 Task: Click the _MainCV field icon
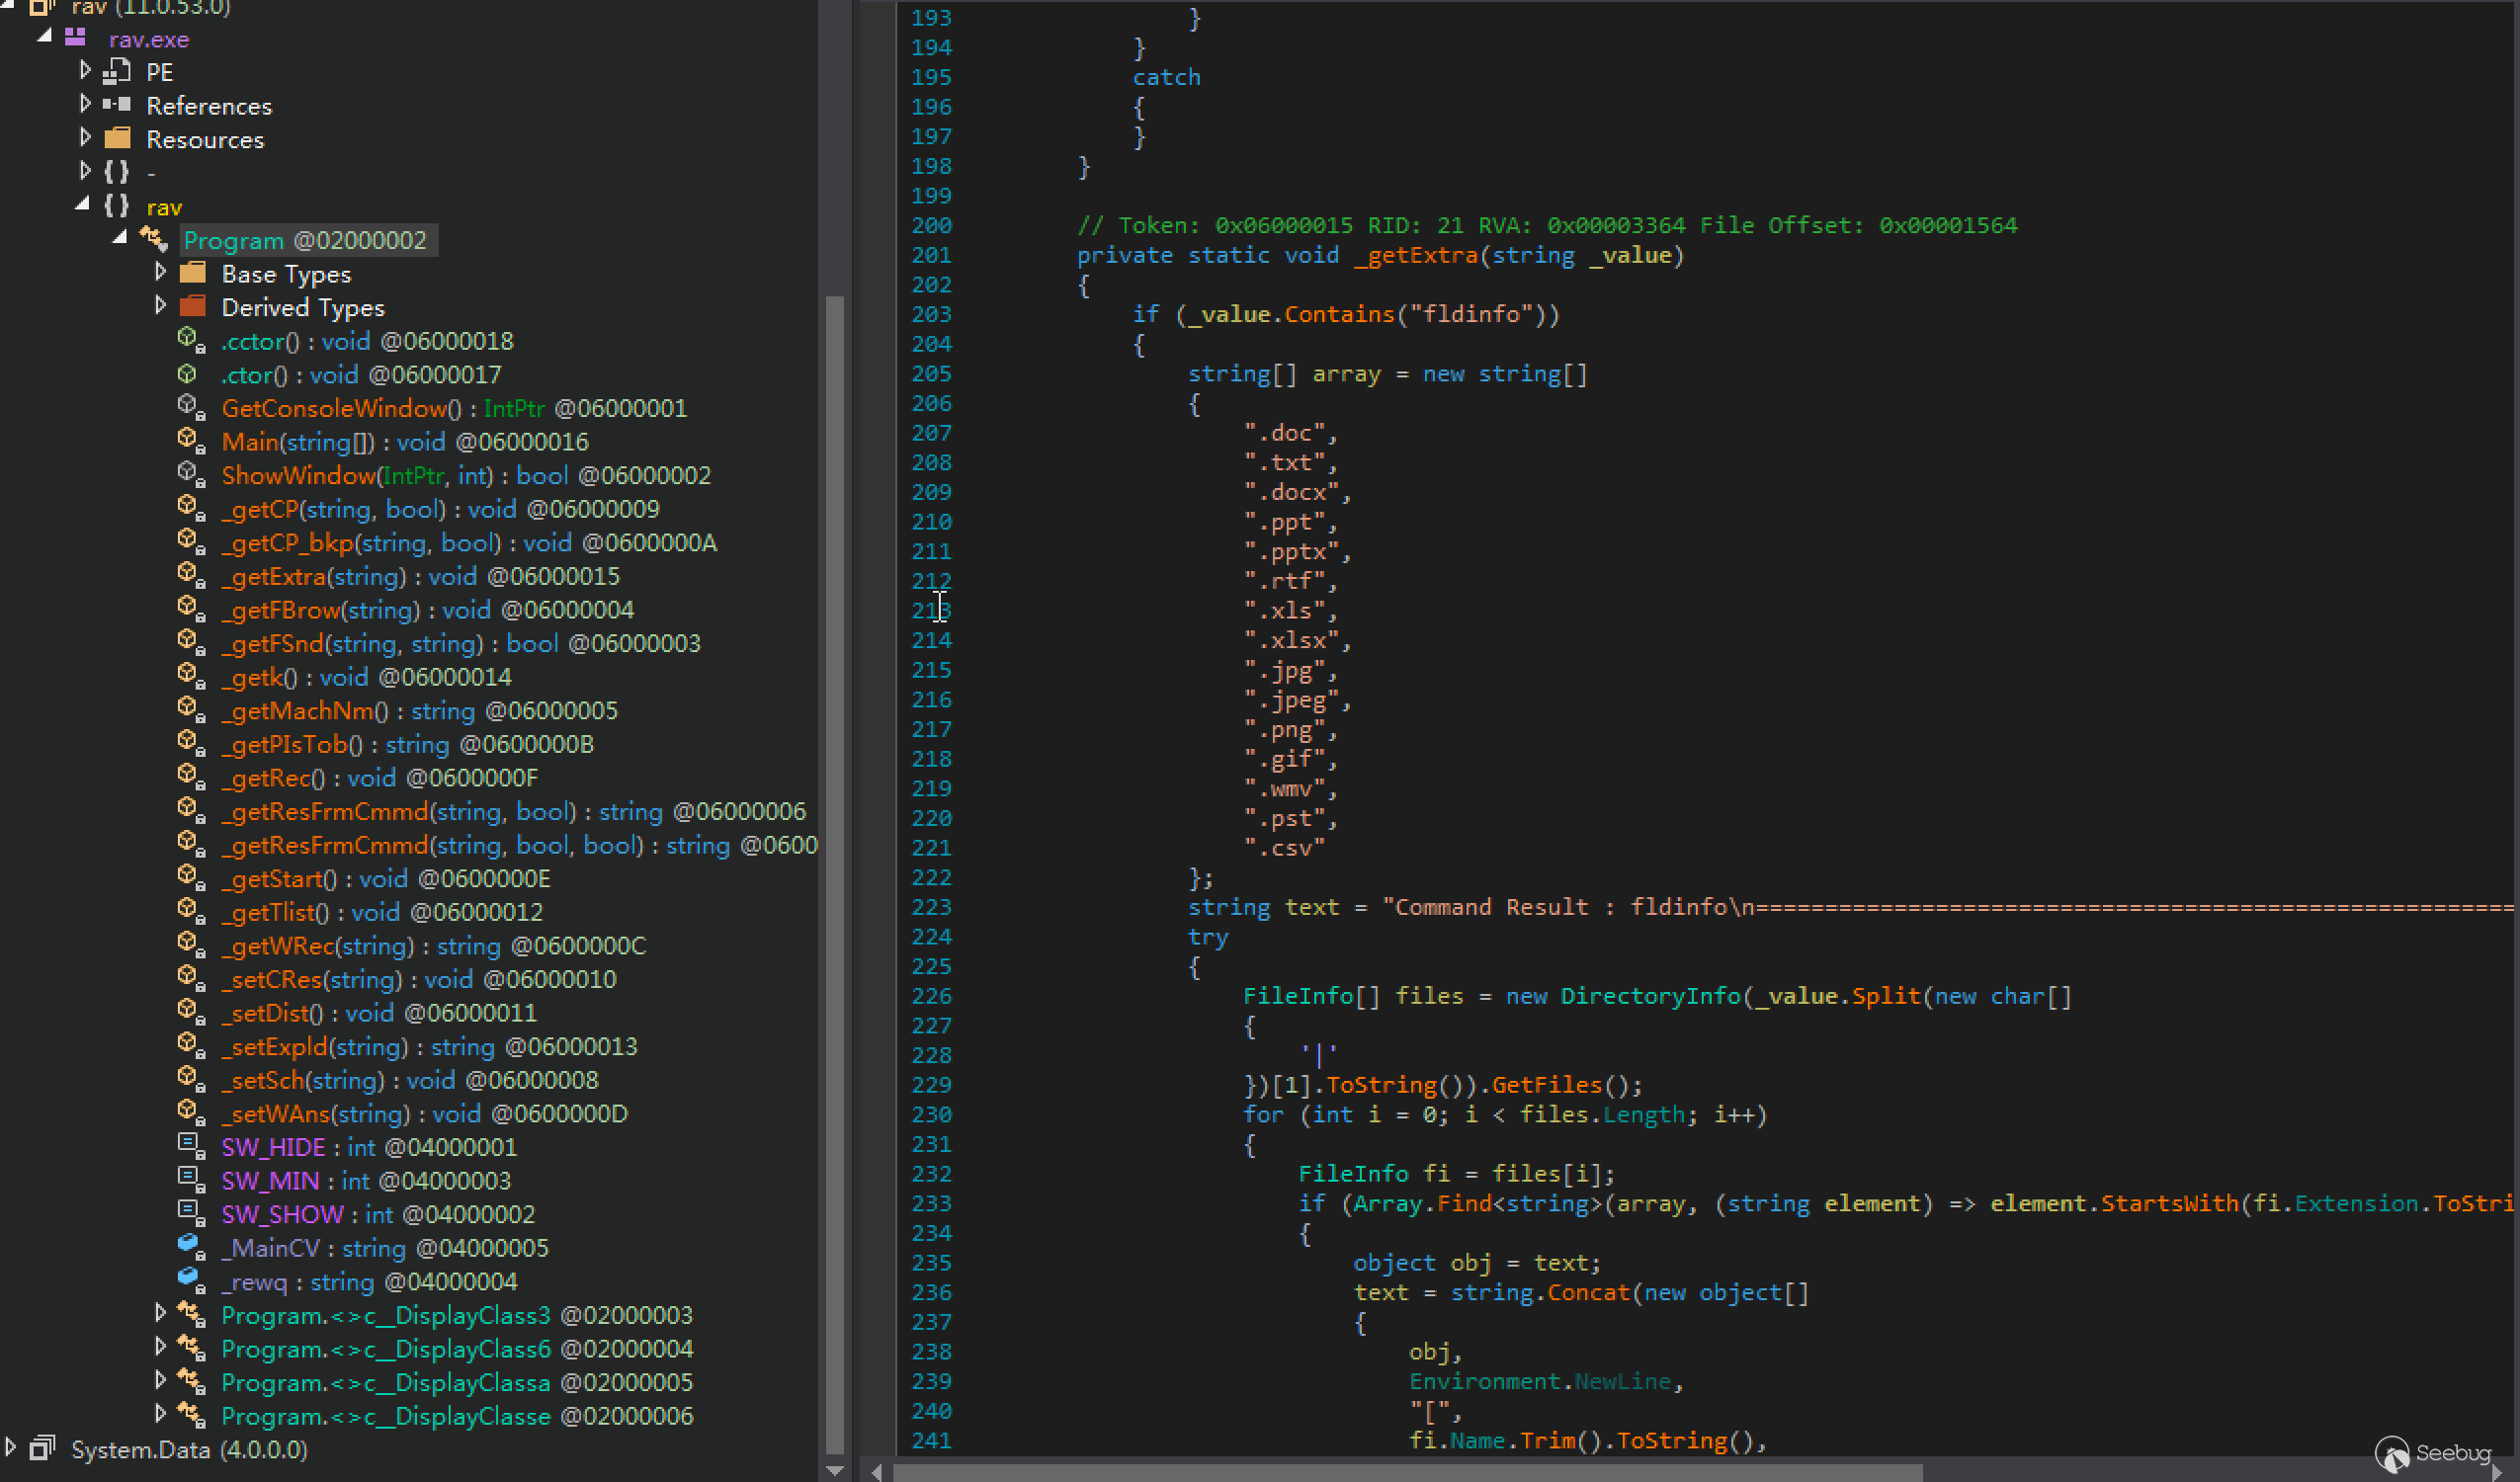190,1247
